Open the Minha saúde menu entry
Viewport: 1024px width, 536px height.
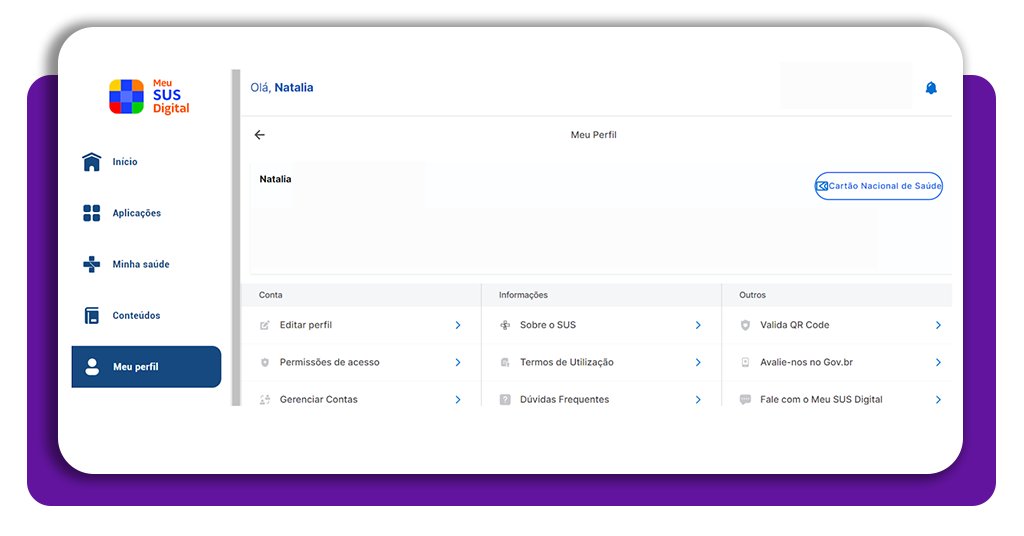pos(140,264)
